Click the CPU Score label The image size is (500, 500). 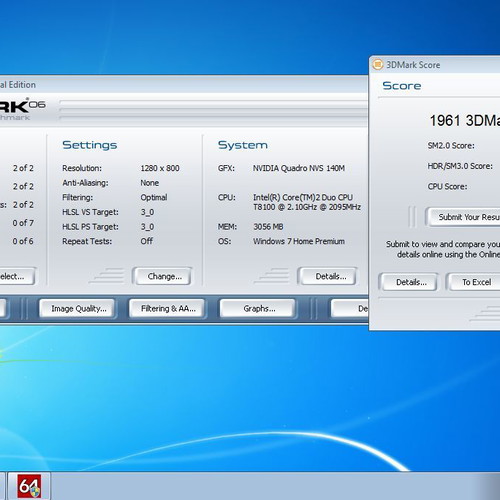(x=447, y=186)
